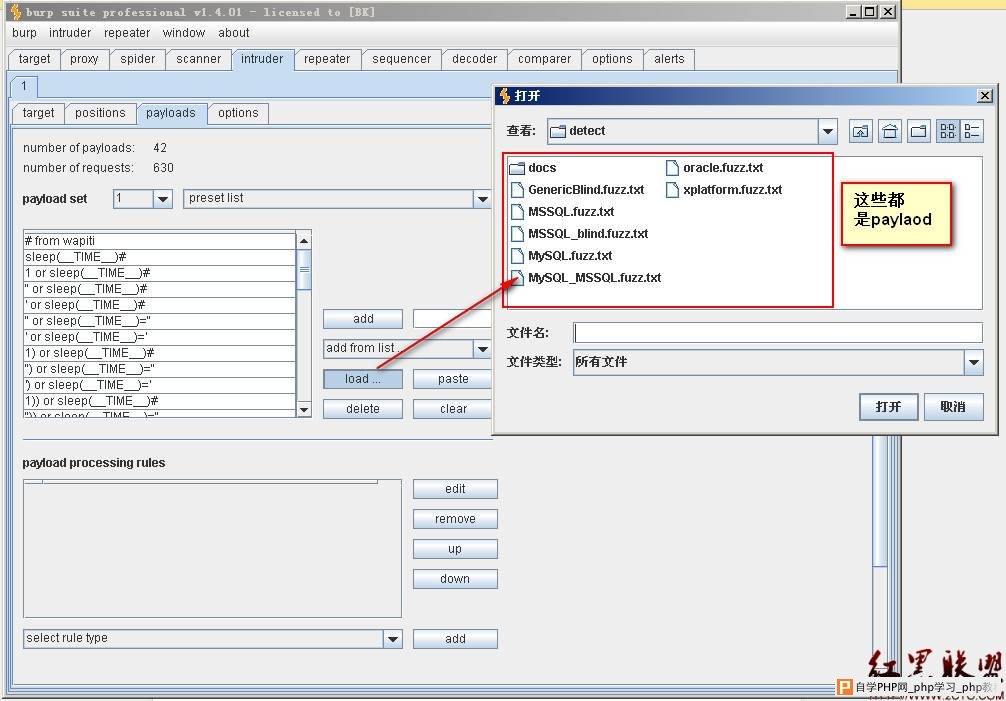Open the intruder menu
This screenshot has width=1006, height=701.
point(70,33)
